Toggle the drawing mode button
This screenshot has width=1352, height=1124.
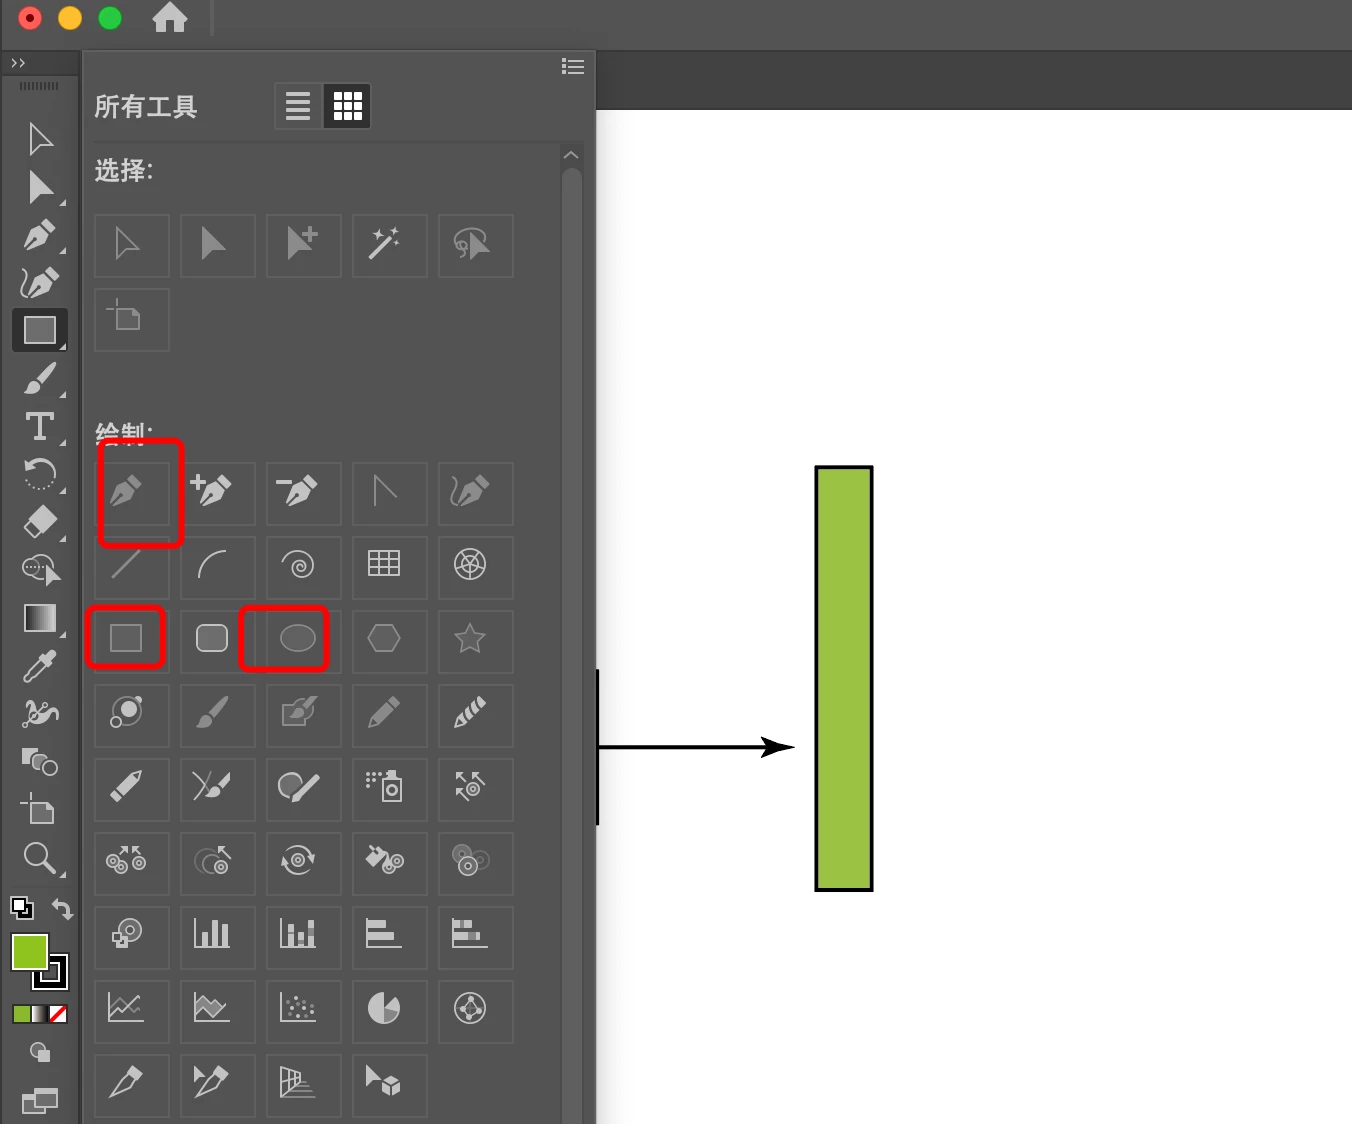pos(40,1052)
